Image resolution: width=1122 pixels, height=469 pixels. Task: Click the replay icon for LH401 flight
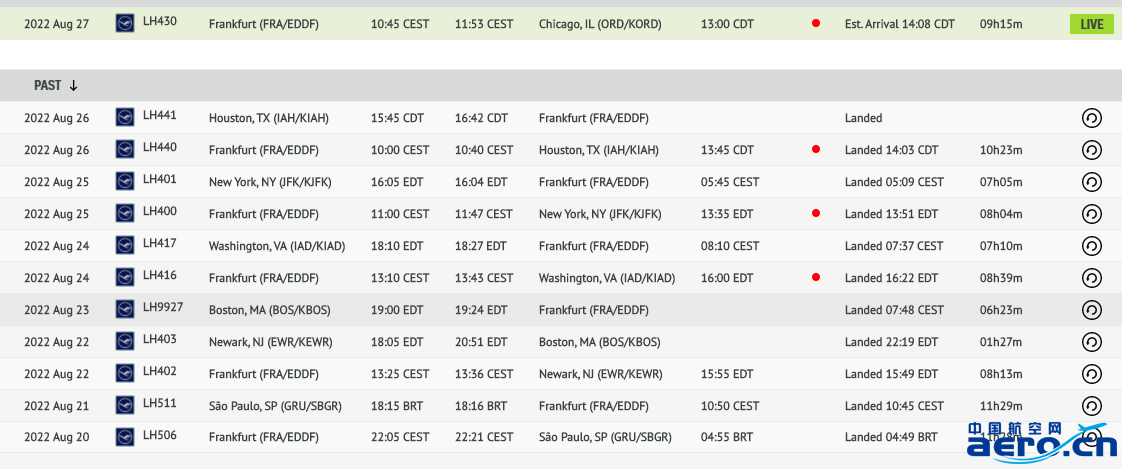[x=1091, y=182]
